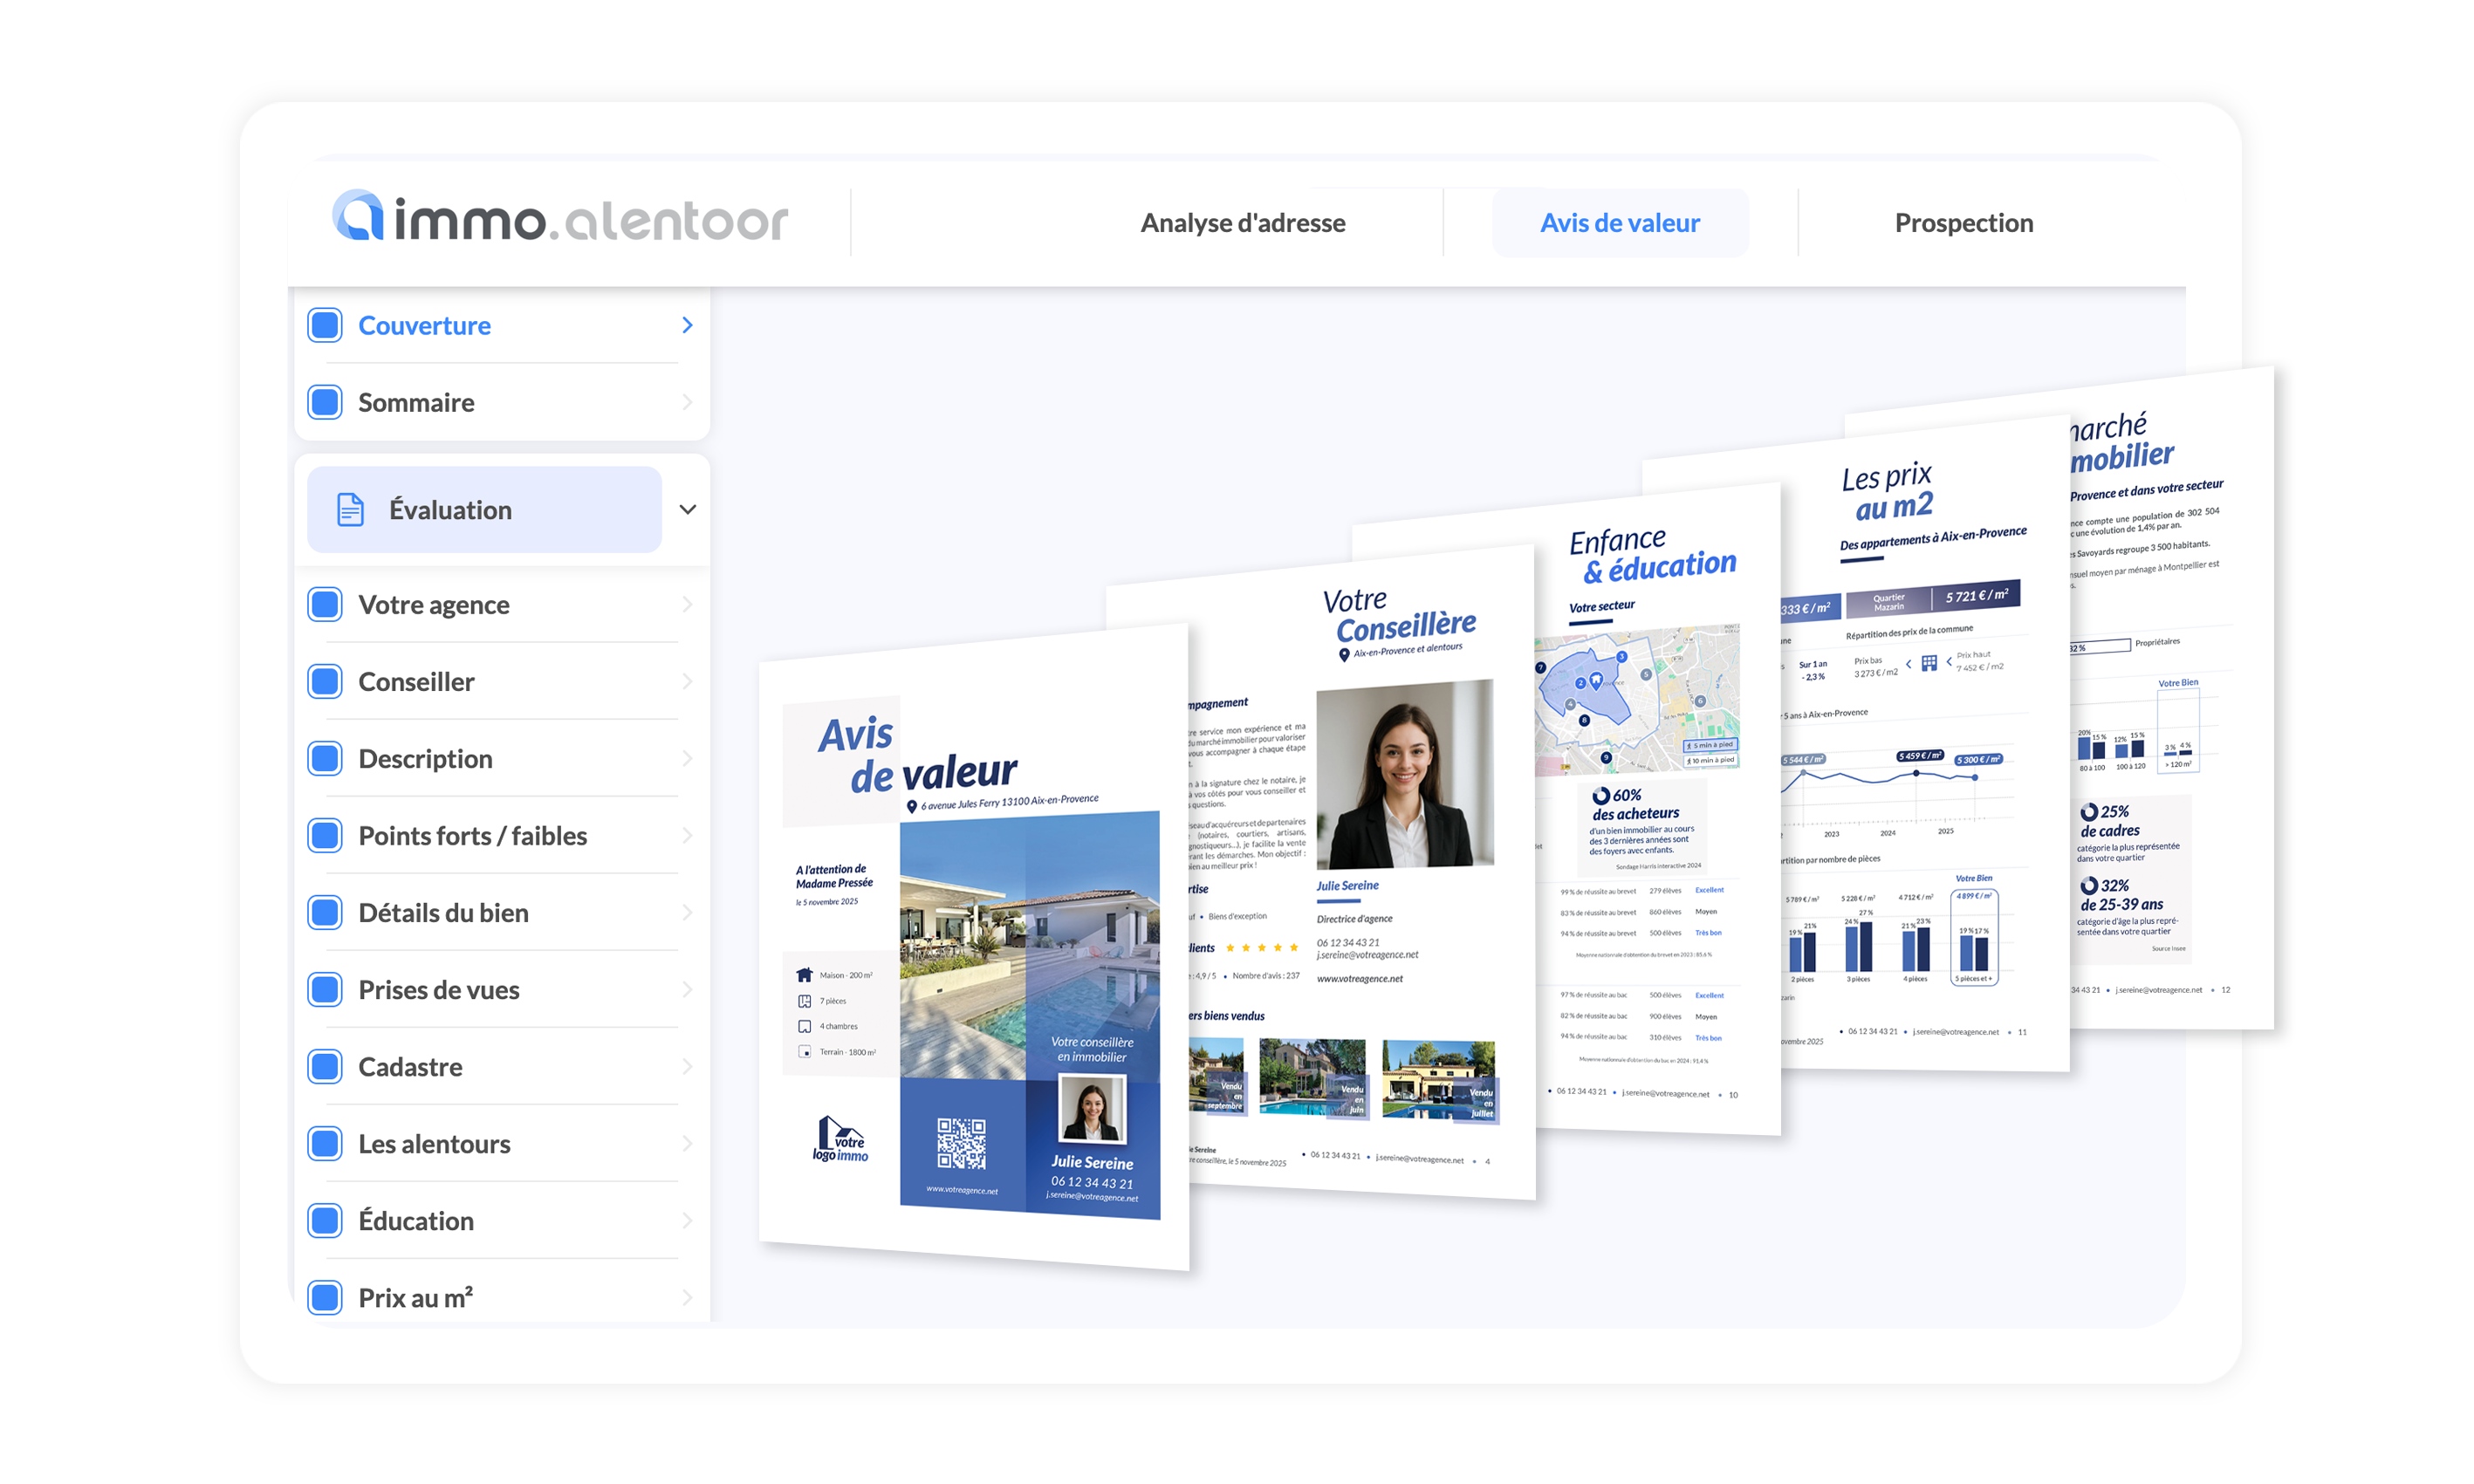The image size is (2474, 1484).
Task: Open the Prospection tab
Action: click(x=1963, y=222)
